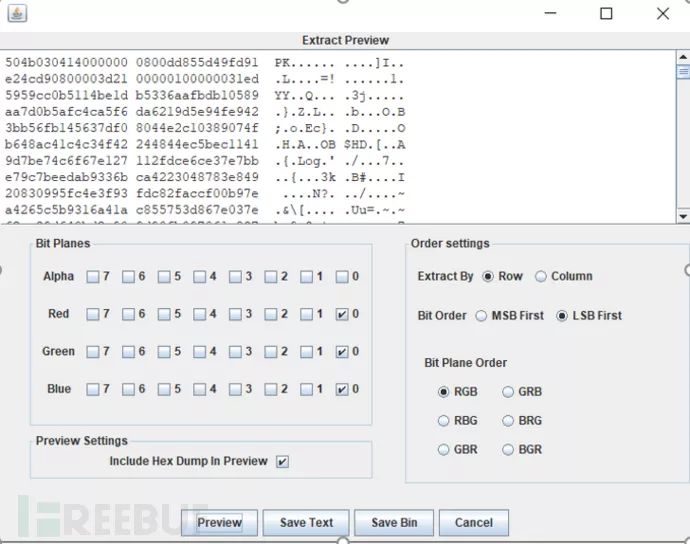Uncheck the Green bit plane 0 box
The width and height of the screenshot is (690, 544).
pyautogui.click(x=342, y=352)
